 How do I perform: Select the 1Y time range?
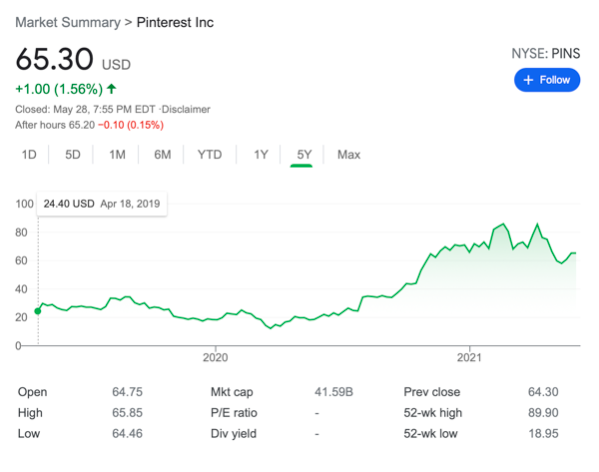pyautogui.click(x=261, y=155)
